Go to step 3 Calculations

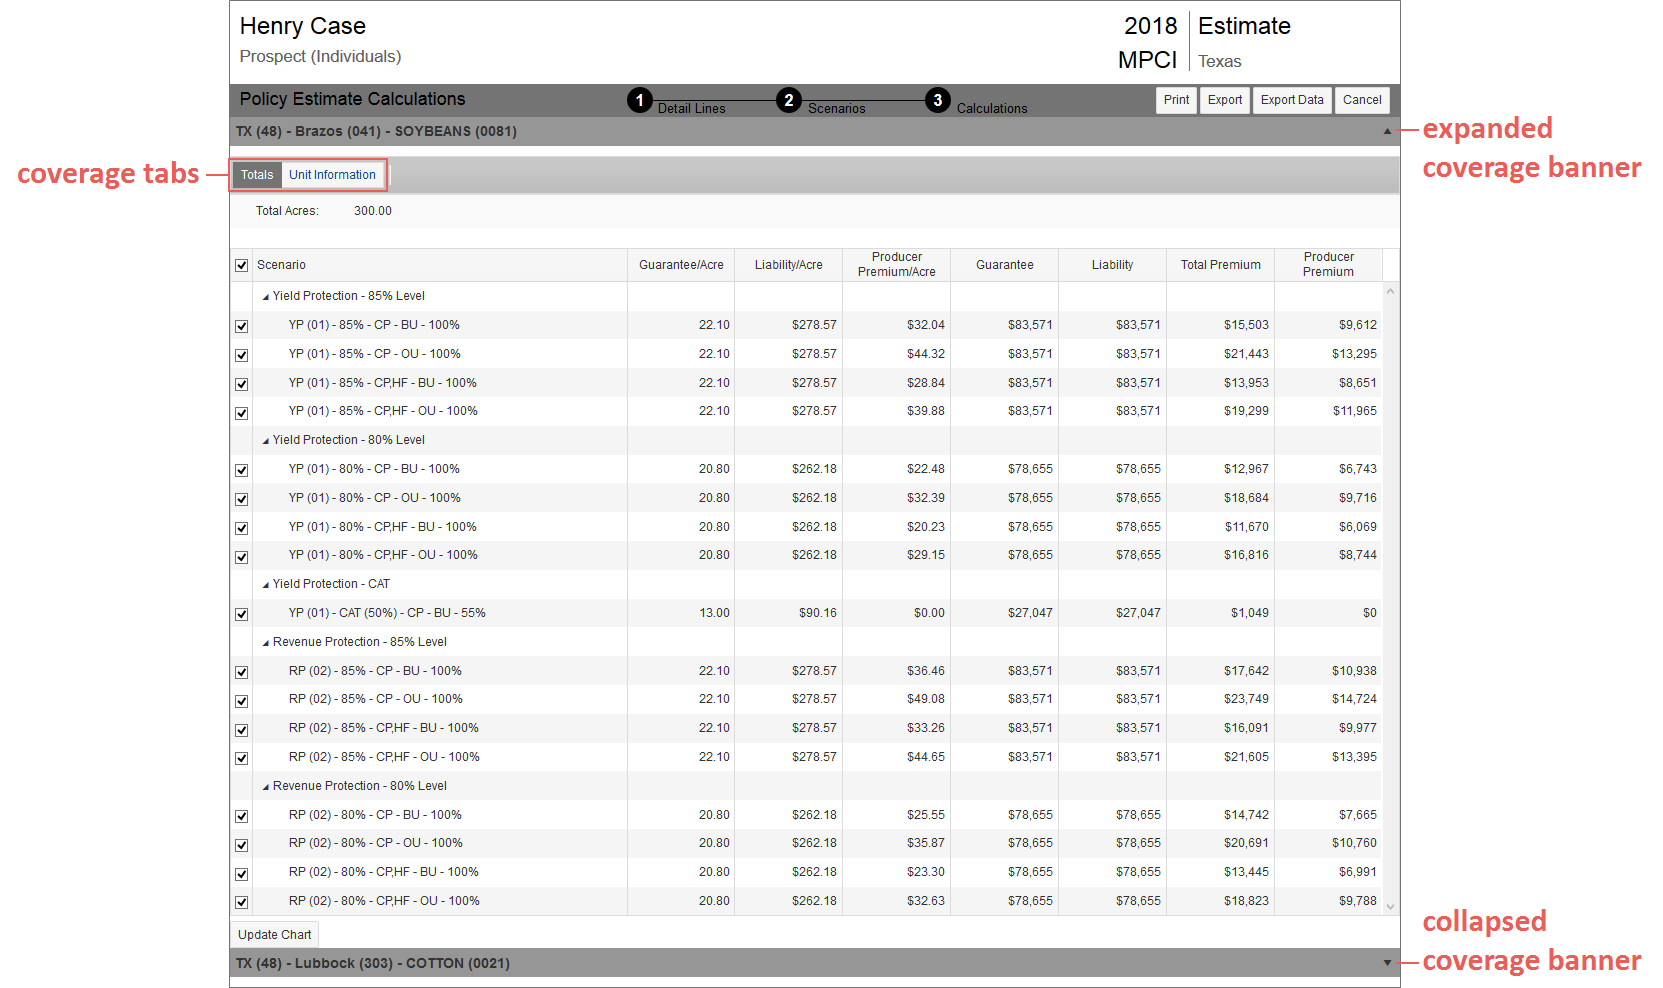point(938,100)
